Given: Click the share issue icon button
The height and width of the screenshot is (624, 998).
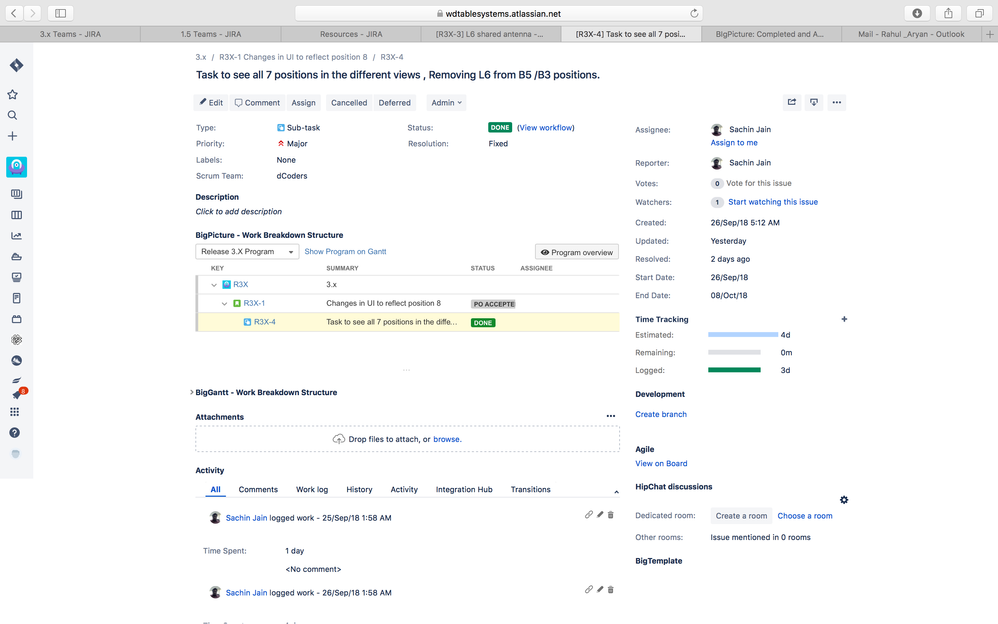Looking at the screenshot, I should (x=792, y=102).
